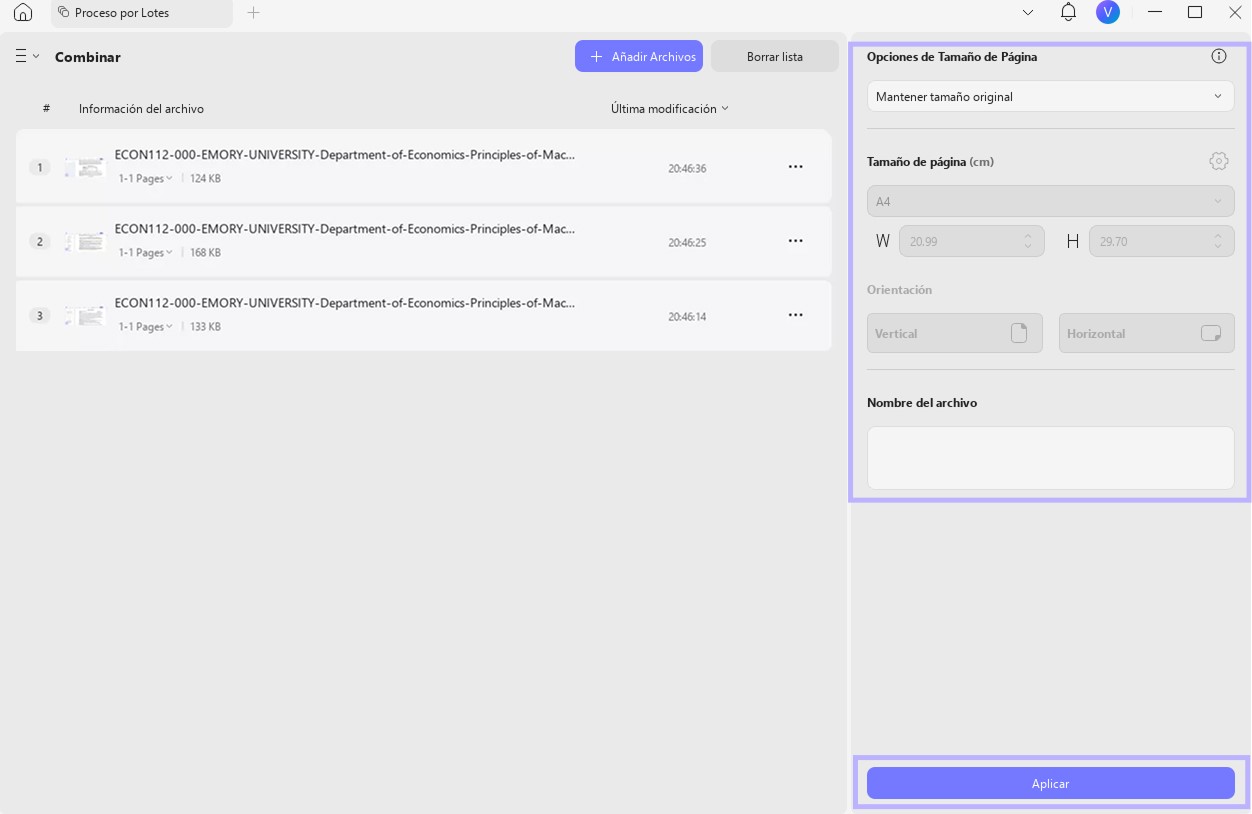
Task: Open more options for file 1
Action: [x=795, y=167]
